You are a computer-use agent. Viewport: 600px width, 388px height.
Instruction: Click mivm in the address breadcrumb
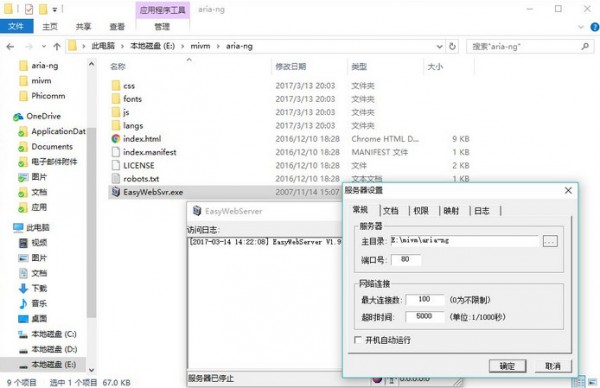point(200,46)
